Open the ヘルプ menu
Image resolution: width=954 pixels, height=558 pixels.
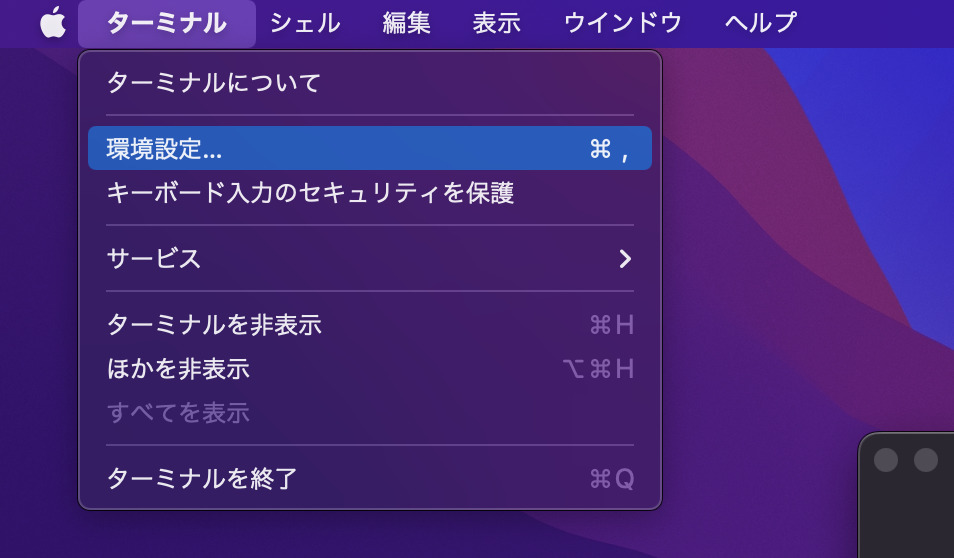pos(761,24)
